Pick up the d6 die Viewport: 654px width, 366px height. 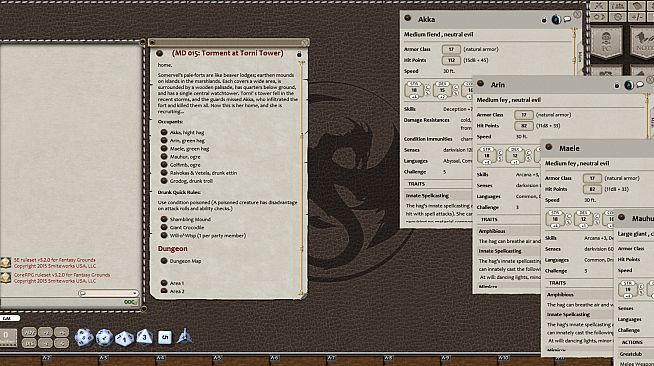click(165, 337)
